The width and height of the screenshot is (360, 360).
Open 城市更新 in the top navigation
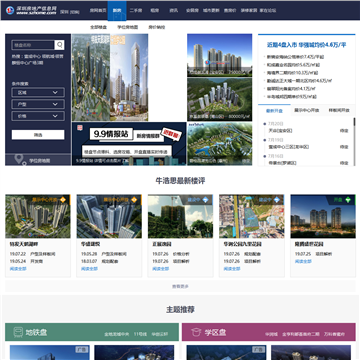(x=211, y=10)
